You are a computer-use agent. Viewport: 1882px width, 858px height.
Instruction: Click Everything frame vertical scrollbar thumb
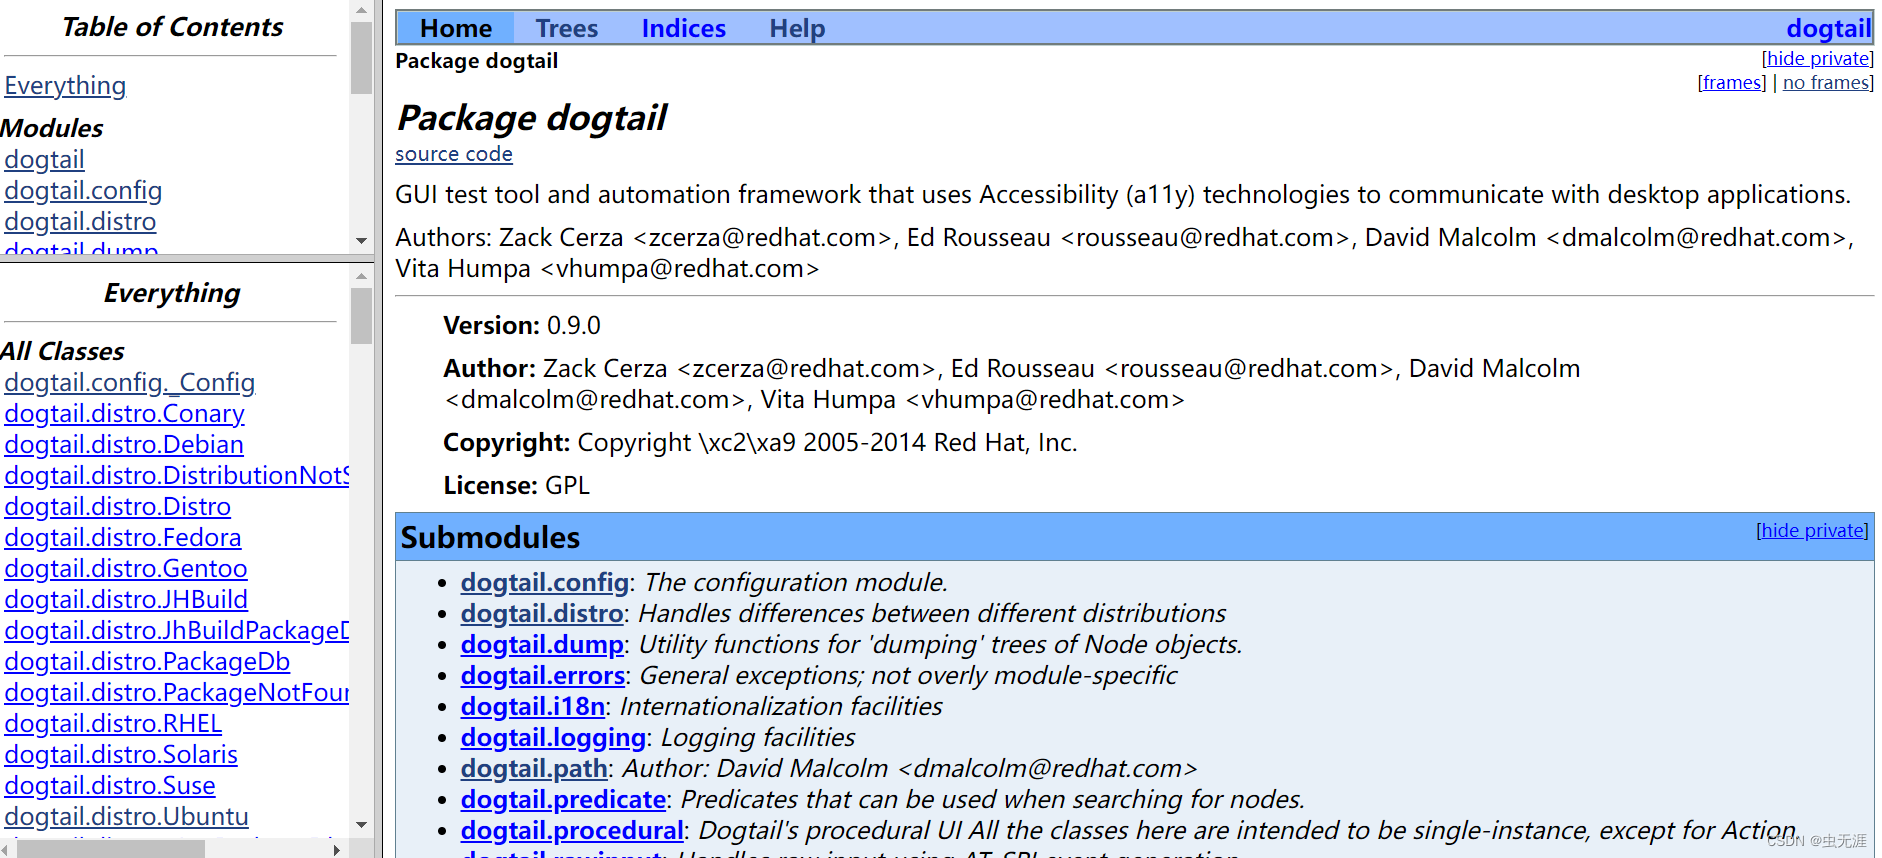tap(362, 316)
